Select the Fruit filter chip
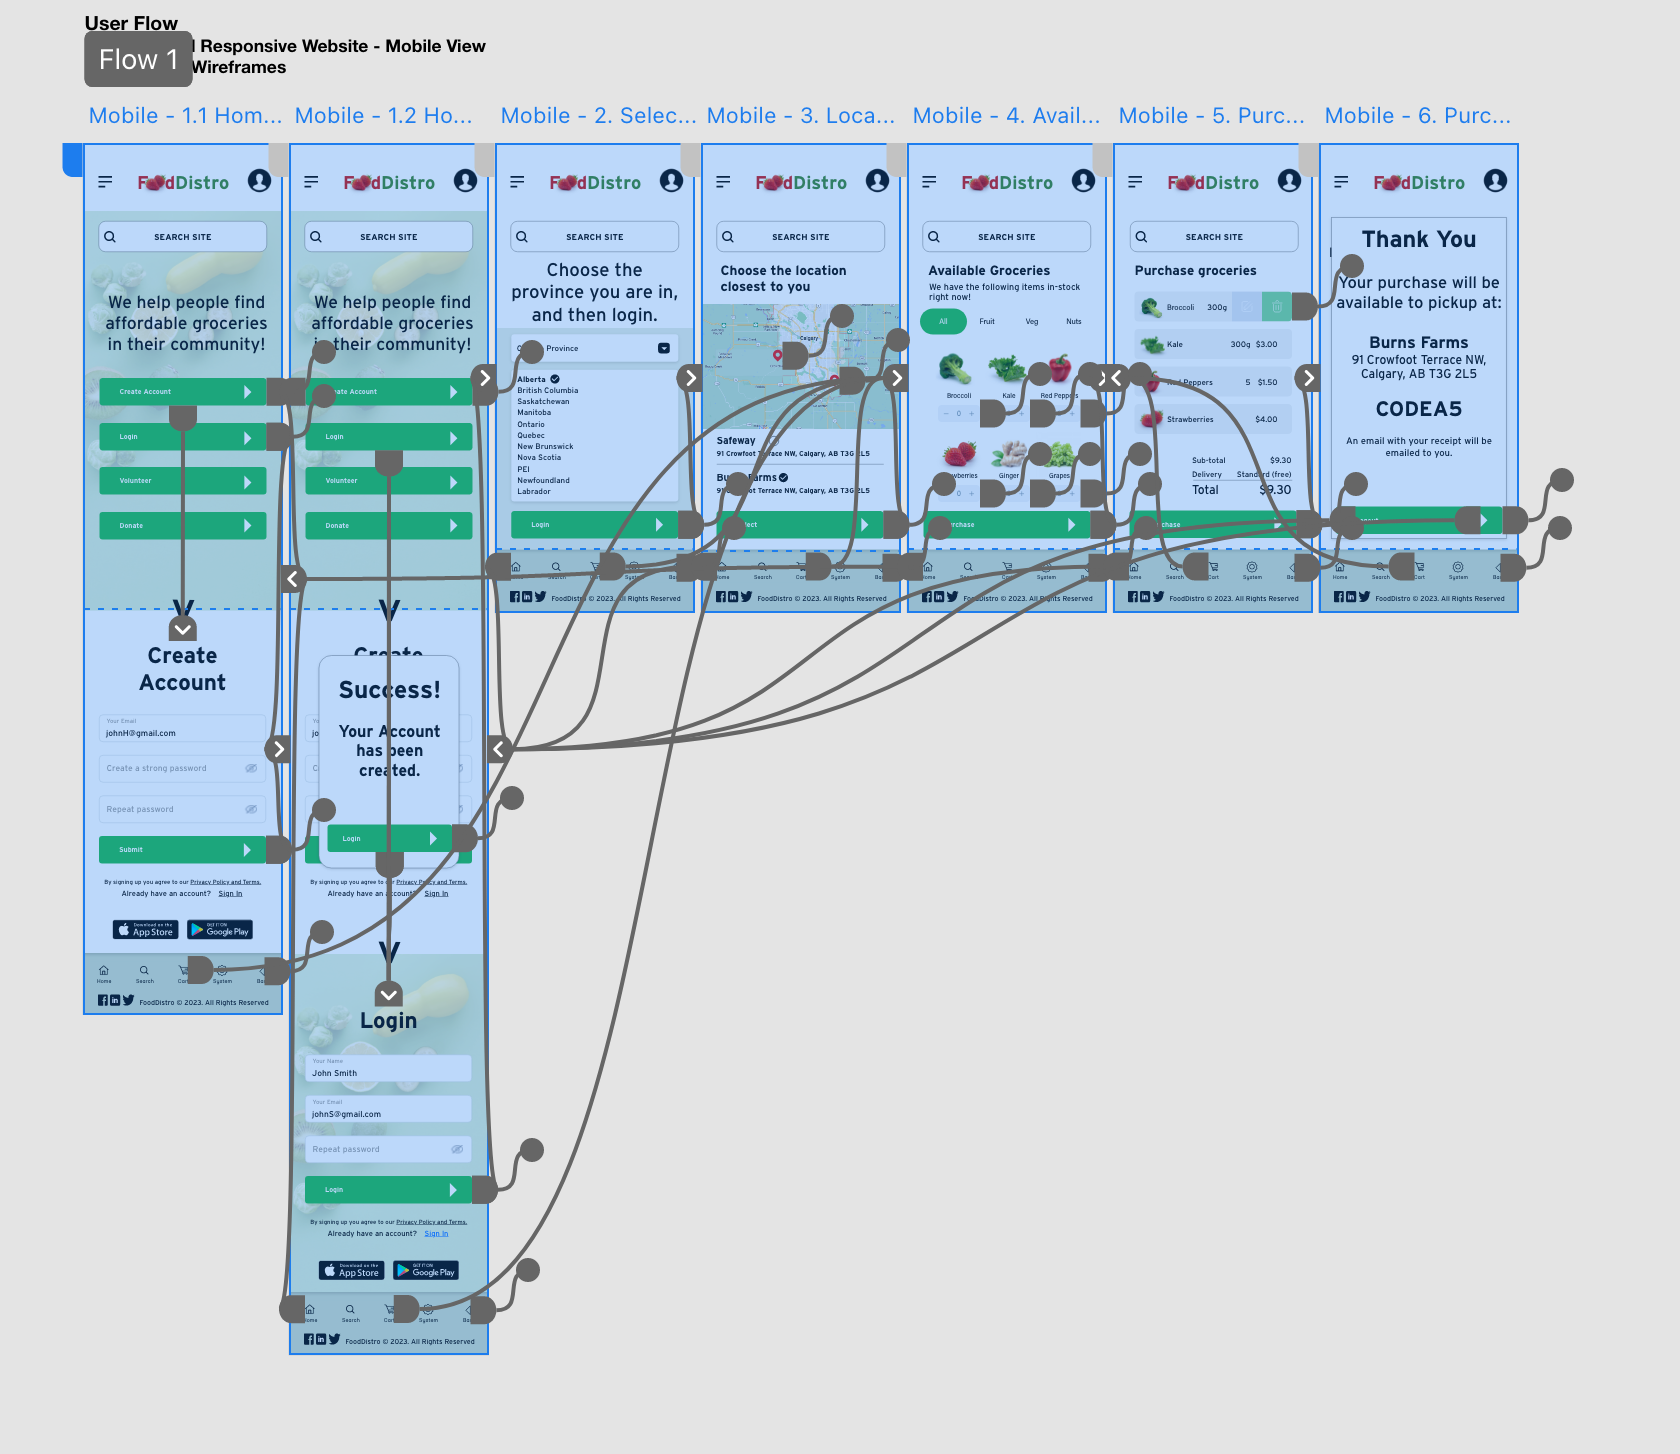The height and width of the screenshot is (1454, 1680). point(987,321)
